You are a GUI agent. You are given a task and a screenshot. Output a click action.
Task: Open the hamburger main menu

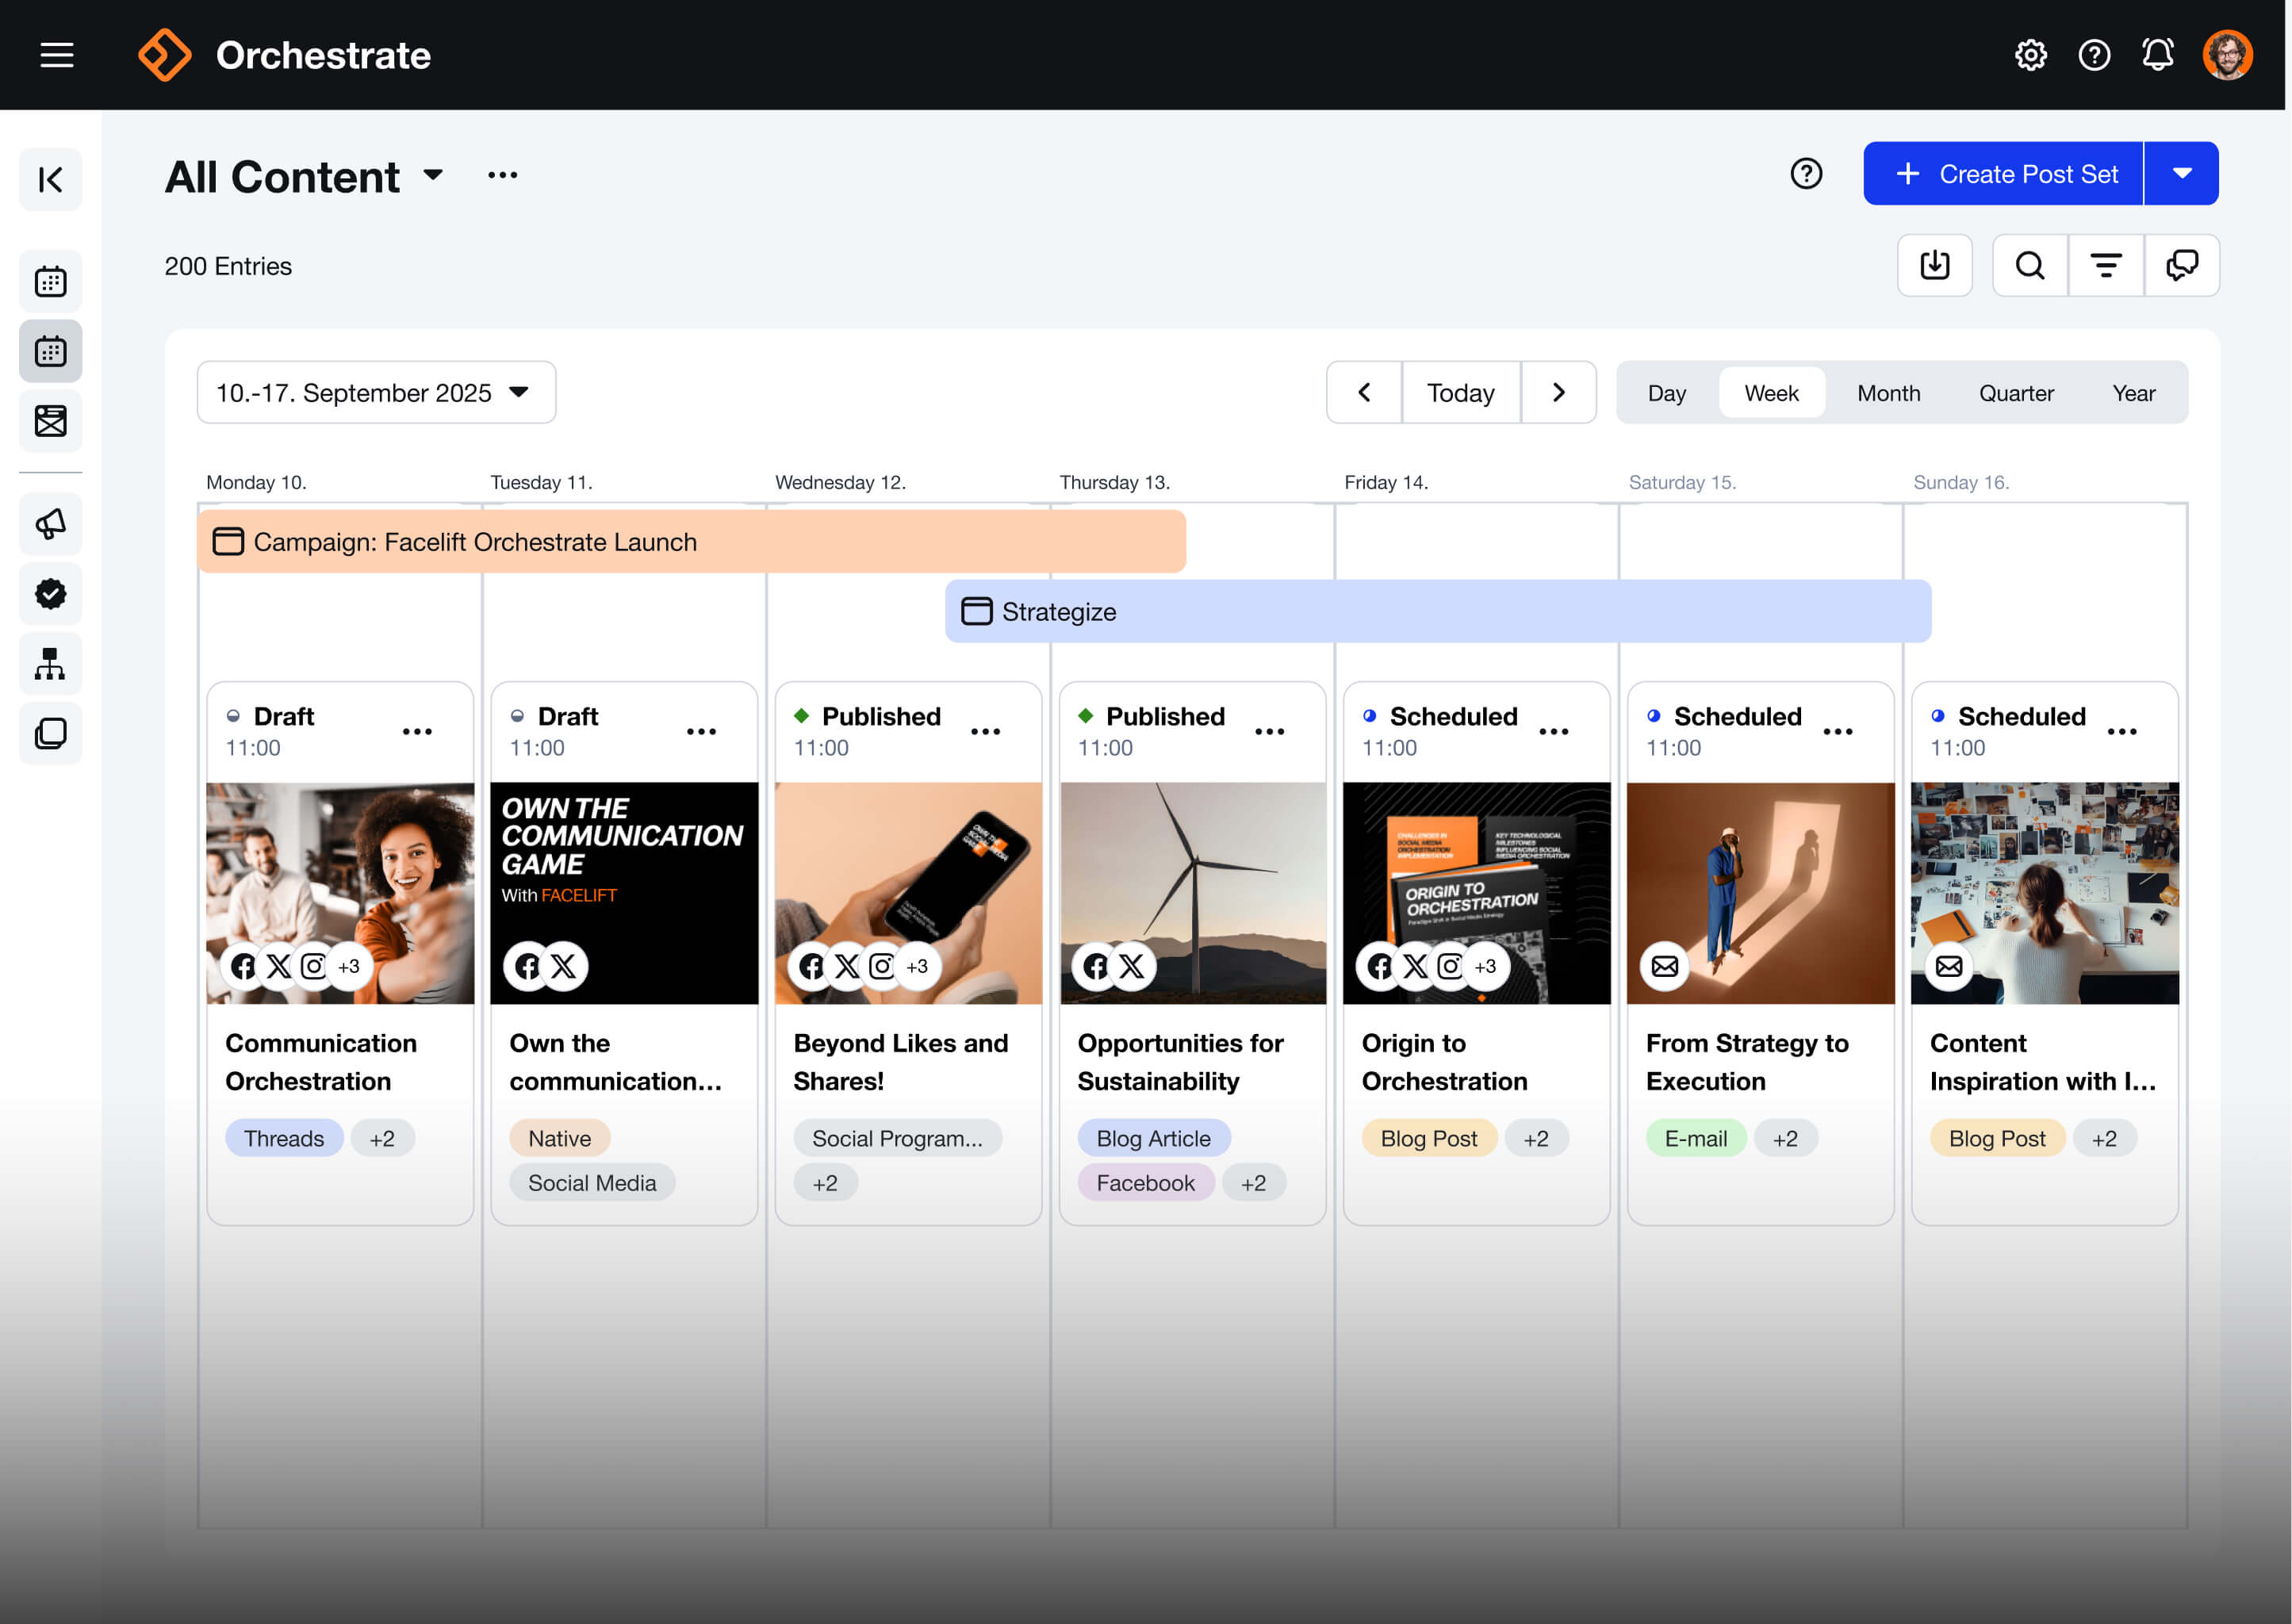[x=57, y=55]
